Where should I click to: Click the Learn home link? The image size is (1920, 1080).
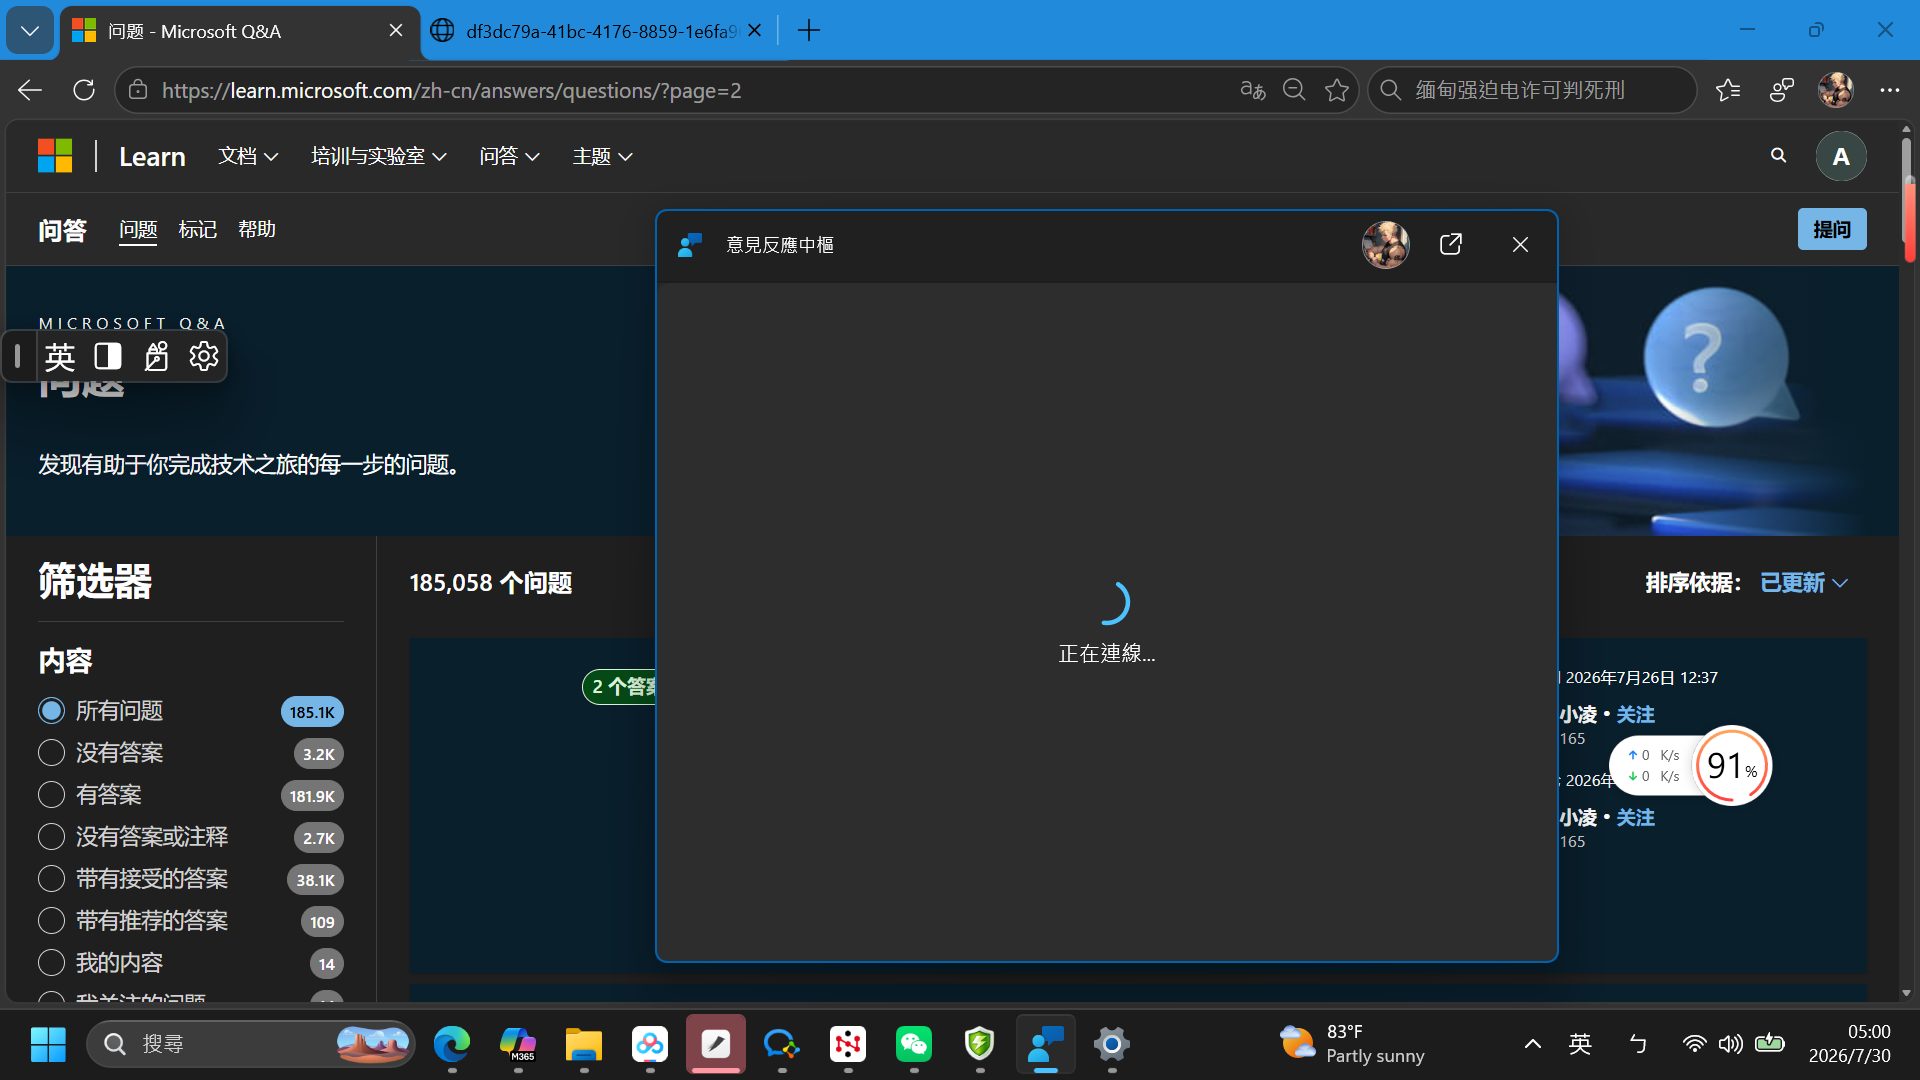152,157
